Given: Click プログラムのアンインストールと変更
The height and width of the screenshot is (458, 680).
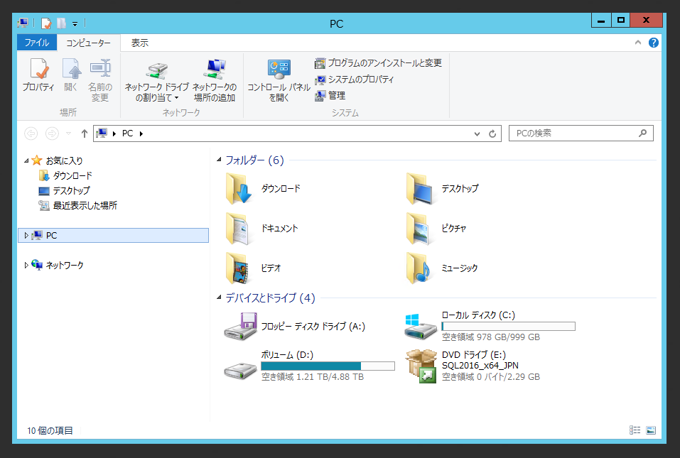Looking at the screenshot, I should coord(378,63).
